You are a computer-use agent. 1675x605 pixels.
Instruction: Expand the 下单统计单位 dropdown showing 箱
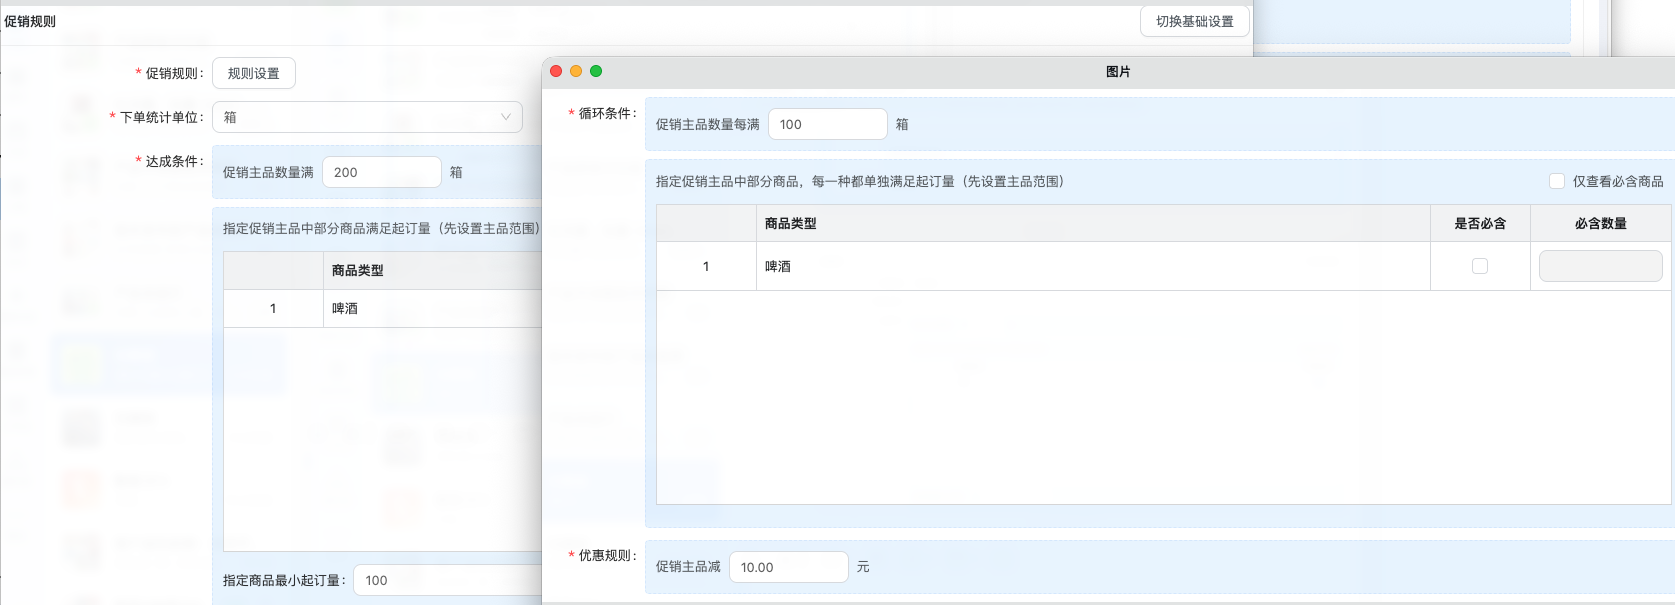(x=367, y=117)
